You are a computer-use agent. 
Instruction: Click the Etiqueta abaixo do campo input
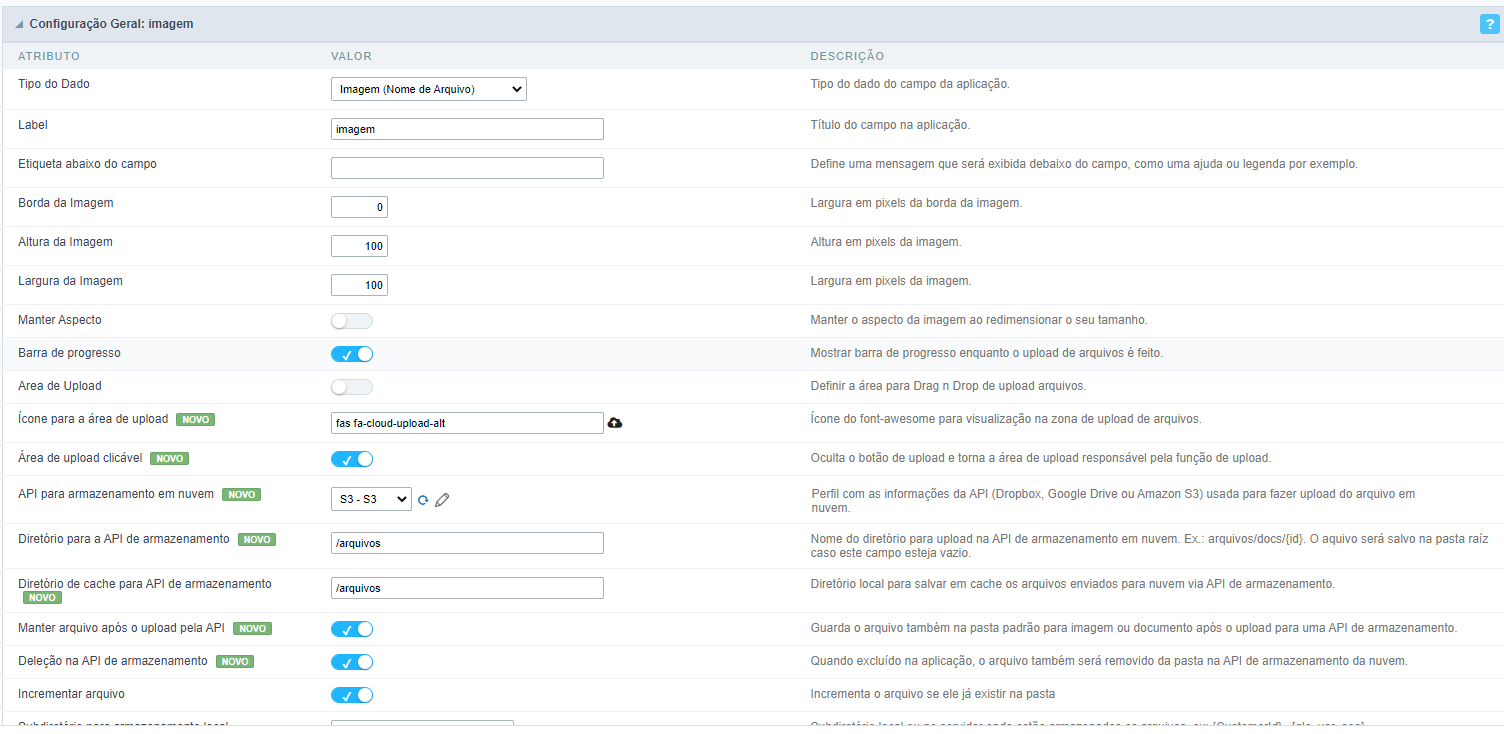coord(467,168)
